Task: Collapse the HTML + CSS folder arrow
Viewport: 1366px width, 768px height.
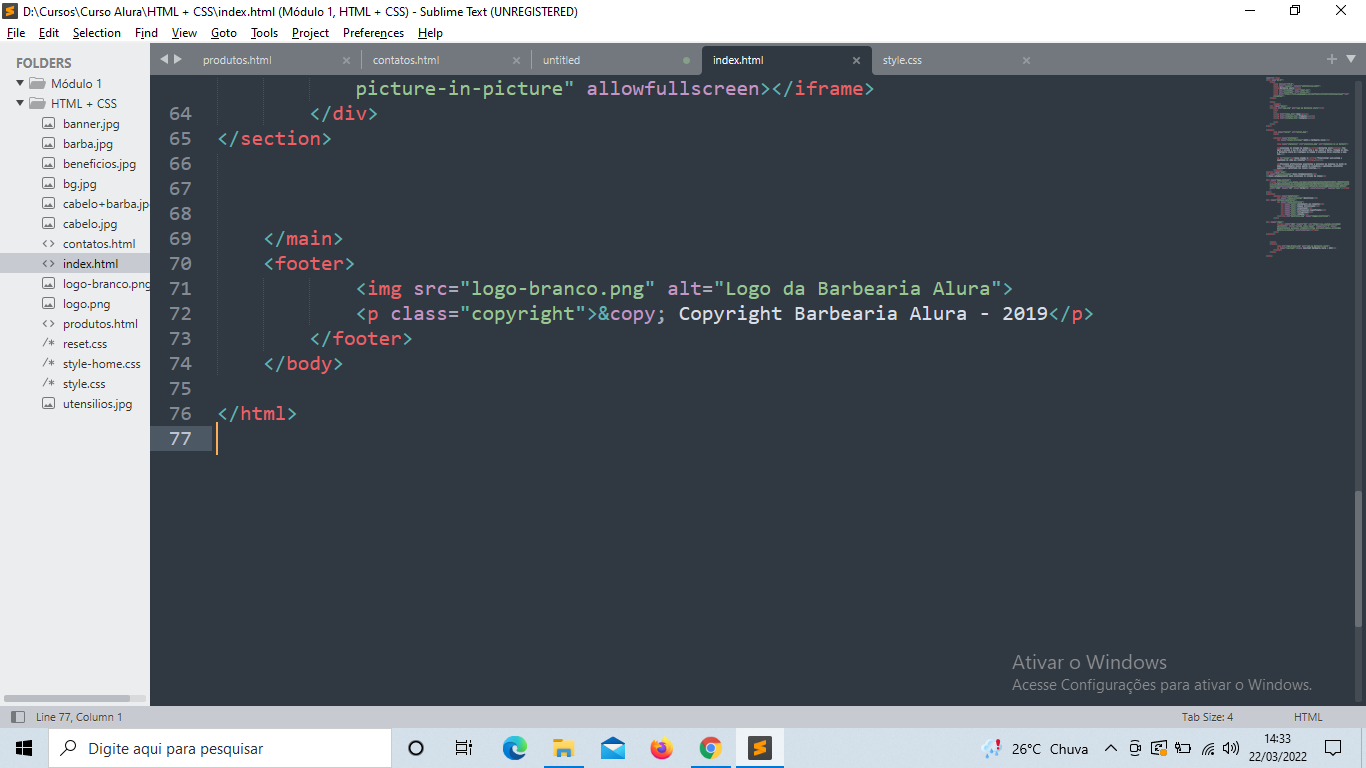Action: point(20,103)
